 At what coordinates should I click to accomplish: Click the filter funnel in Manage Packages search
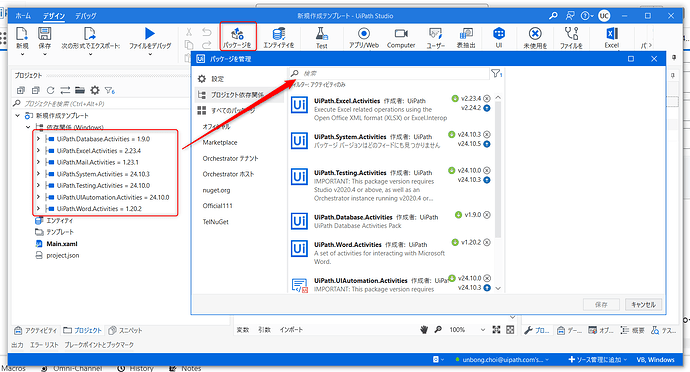pos(496,74)
